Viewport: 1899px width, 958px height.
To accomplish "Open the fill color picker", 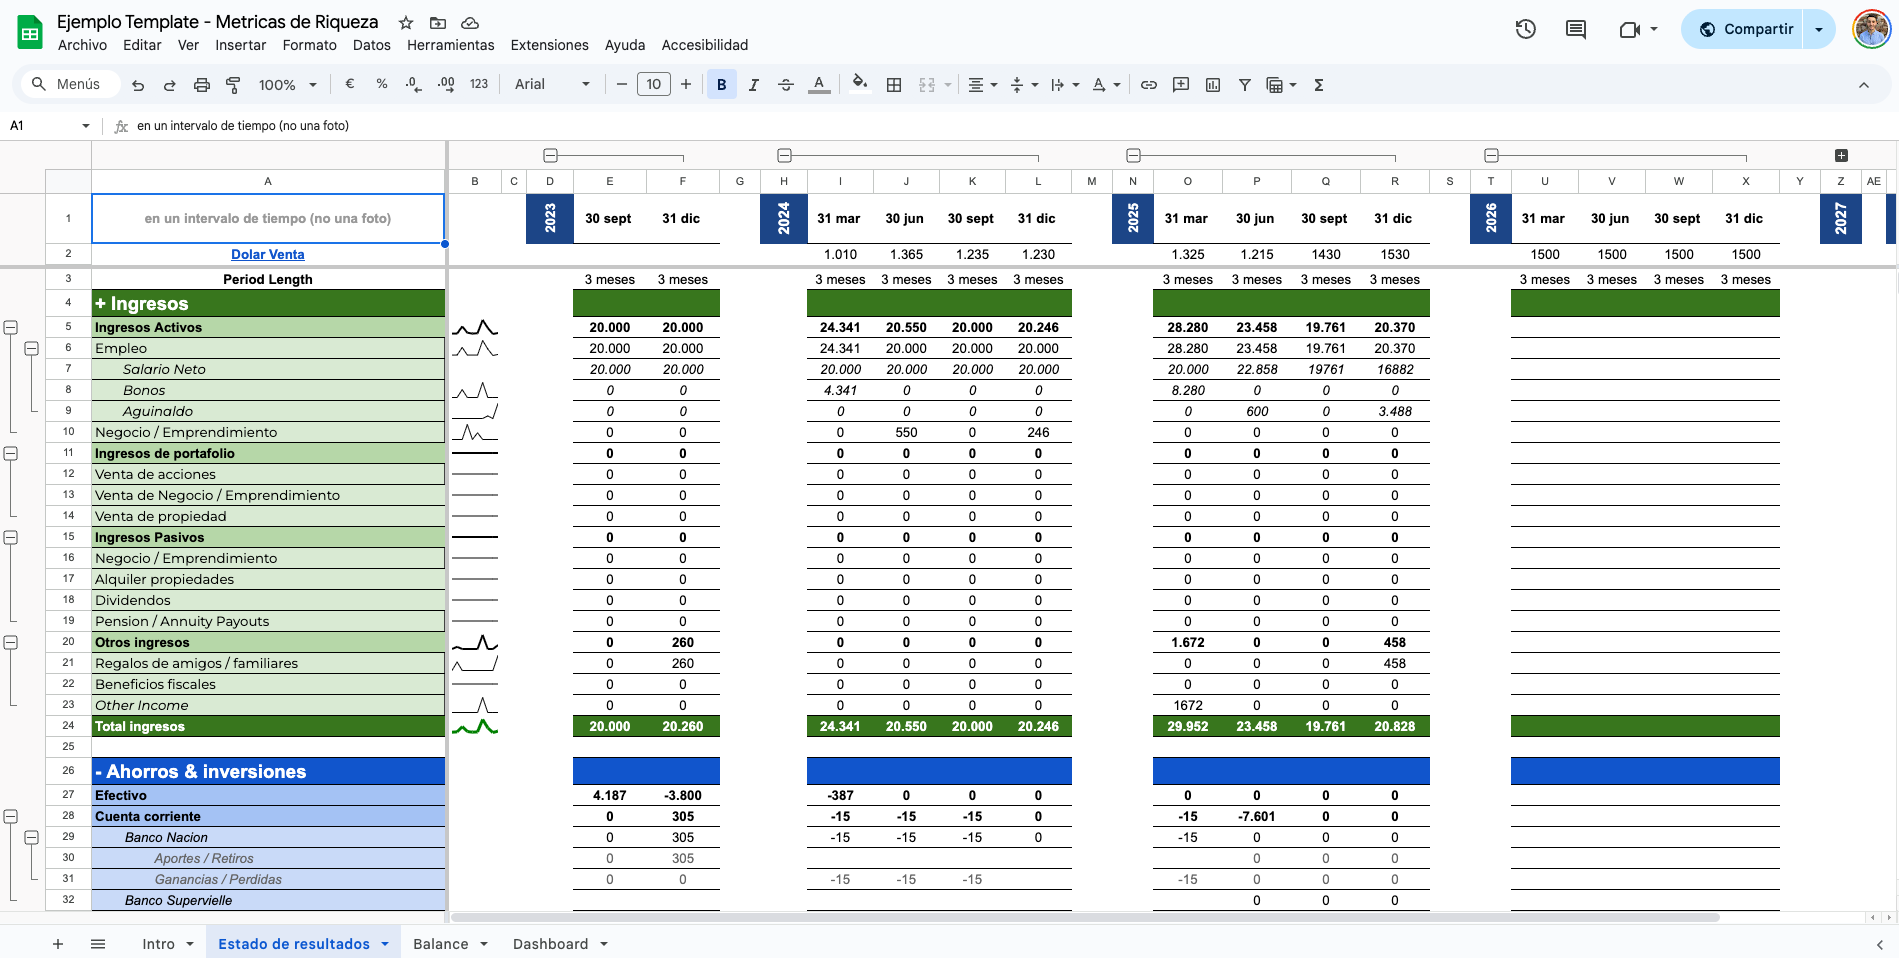I will (859, 85).
